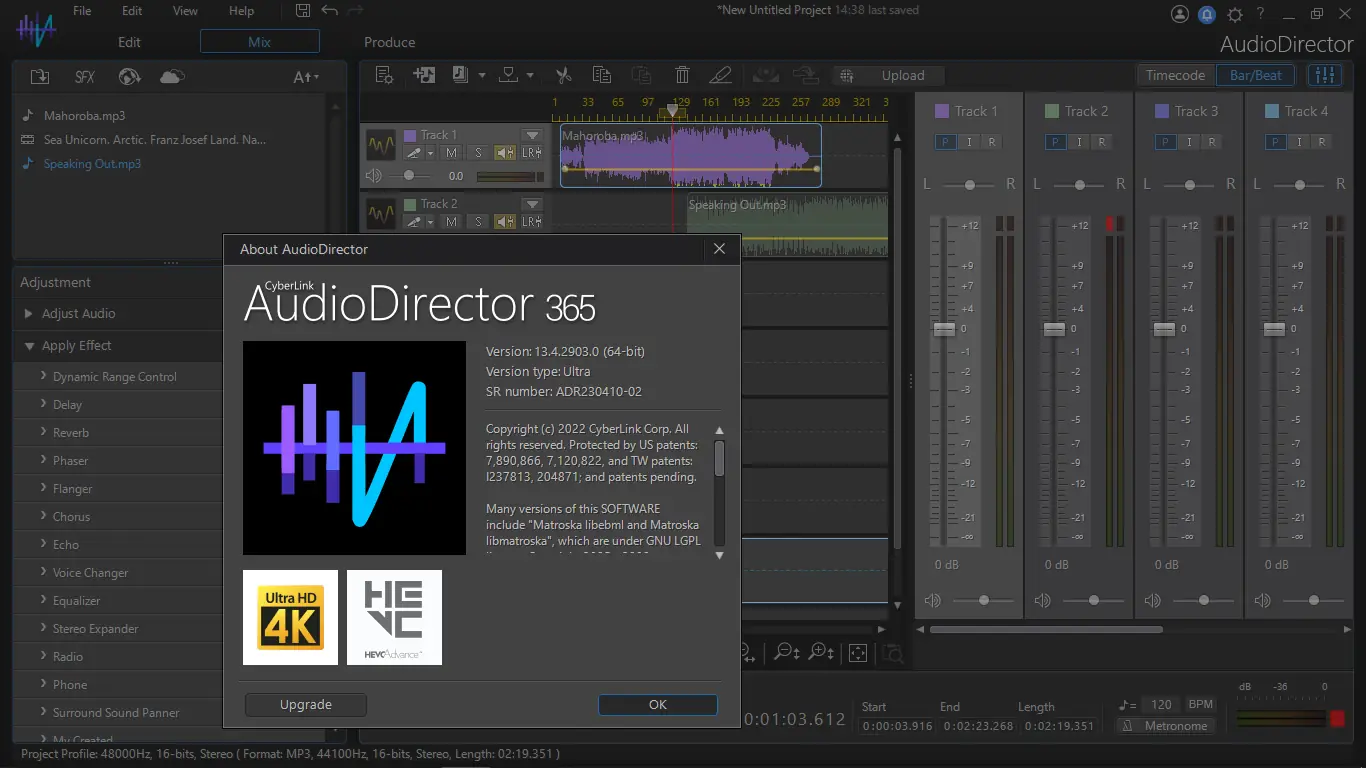1366x768 pixels.
Task: Click the trash can delete icon
Action: coord(682,75)
